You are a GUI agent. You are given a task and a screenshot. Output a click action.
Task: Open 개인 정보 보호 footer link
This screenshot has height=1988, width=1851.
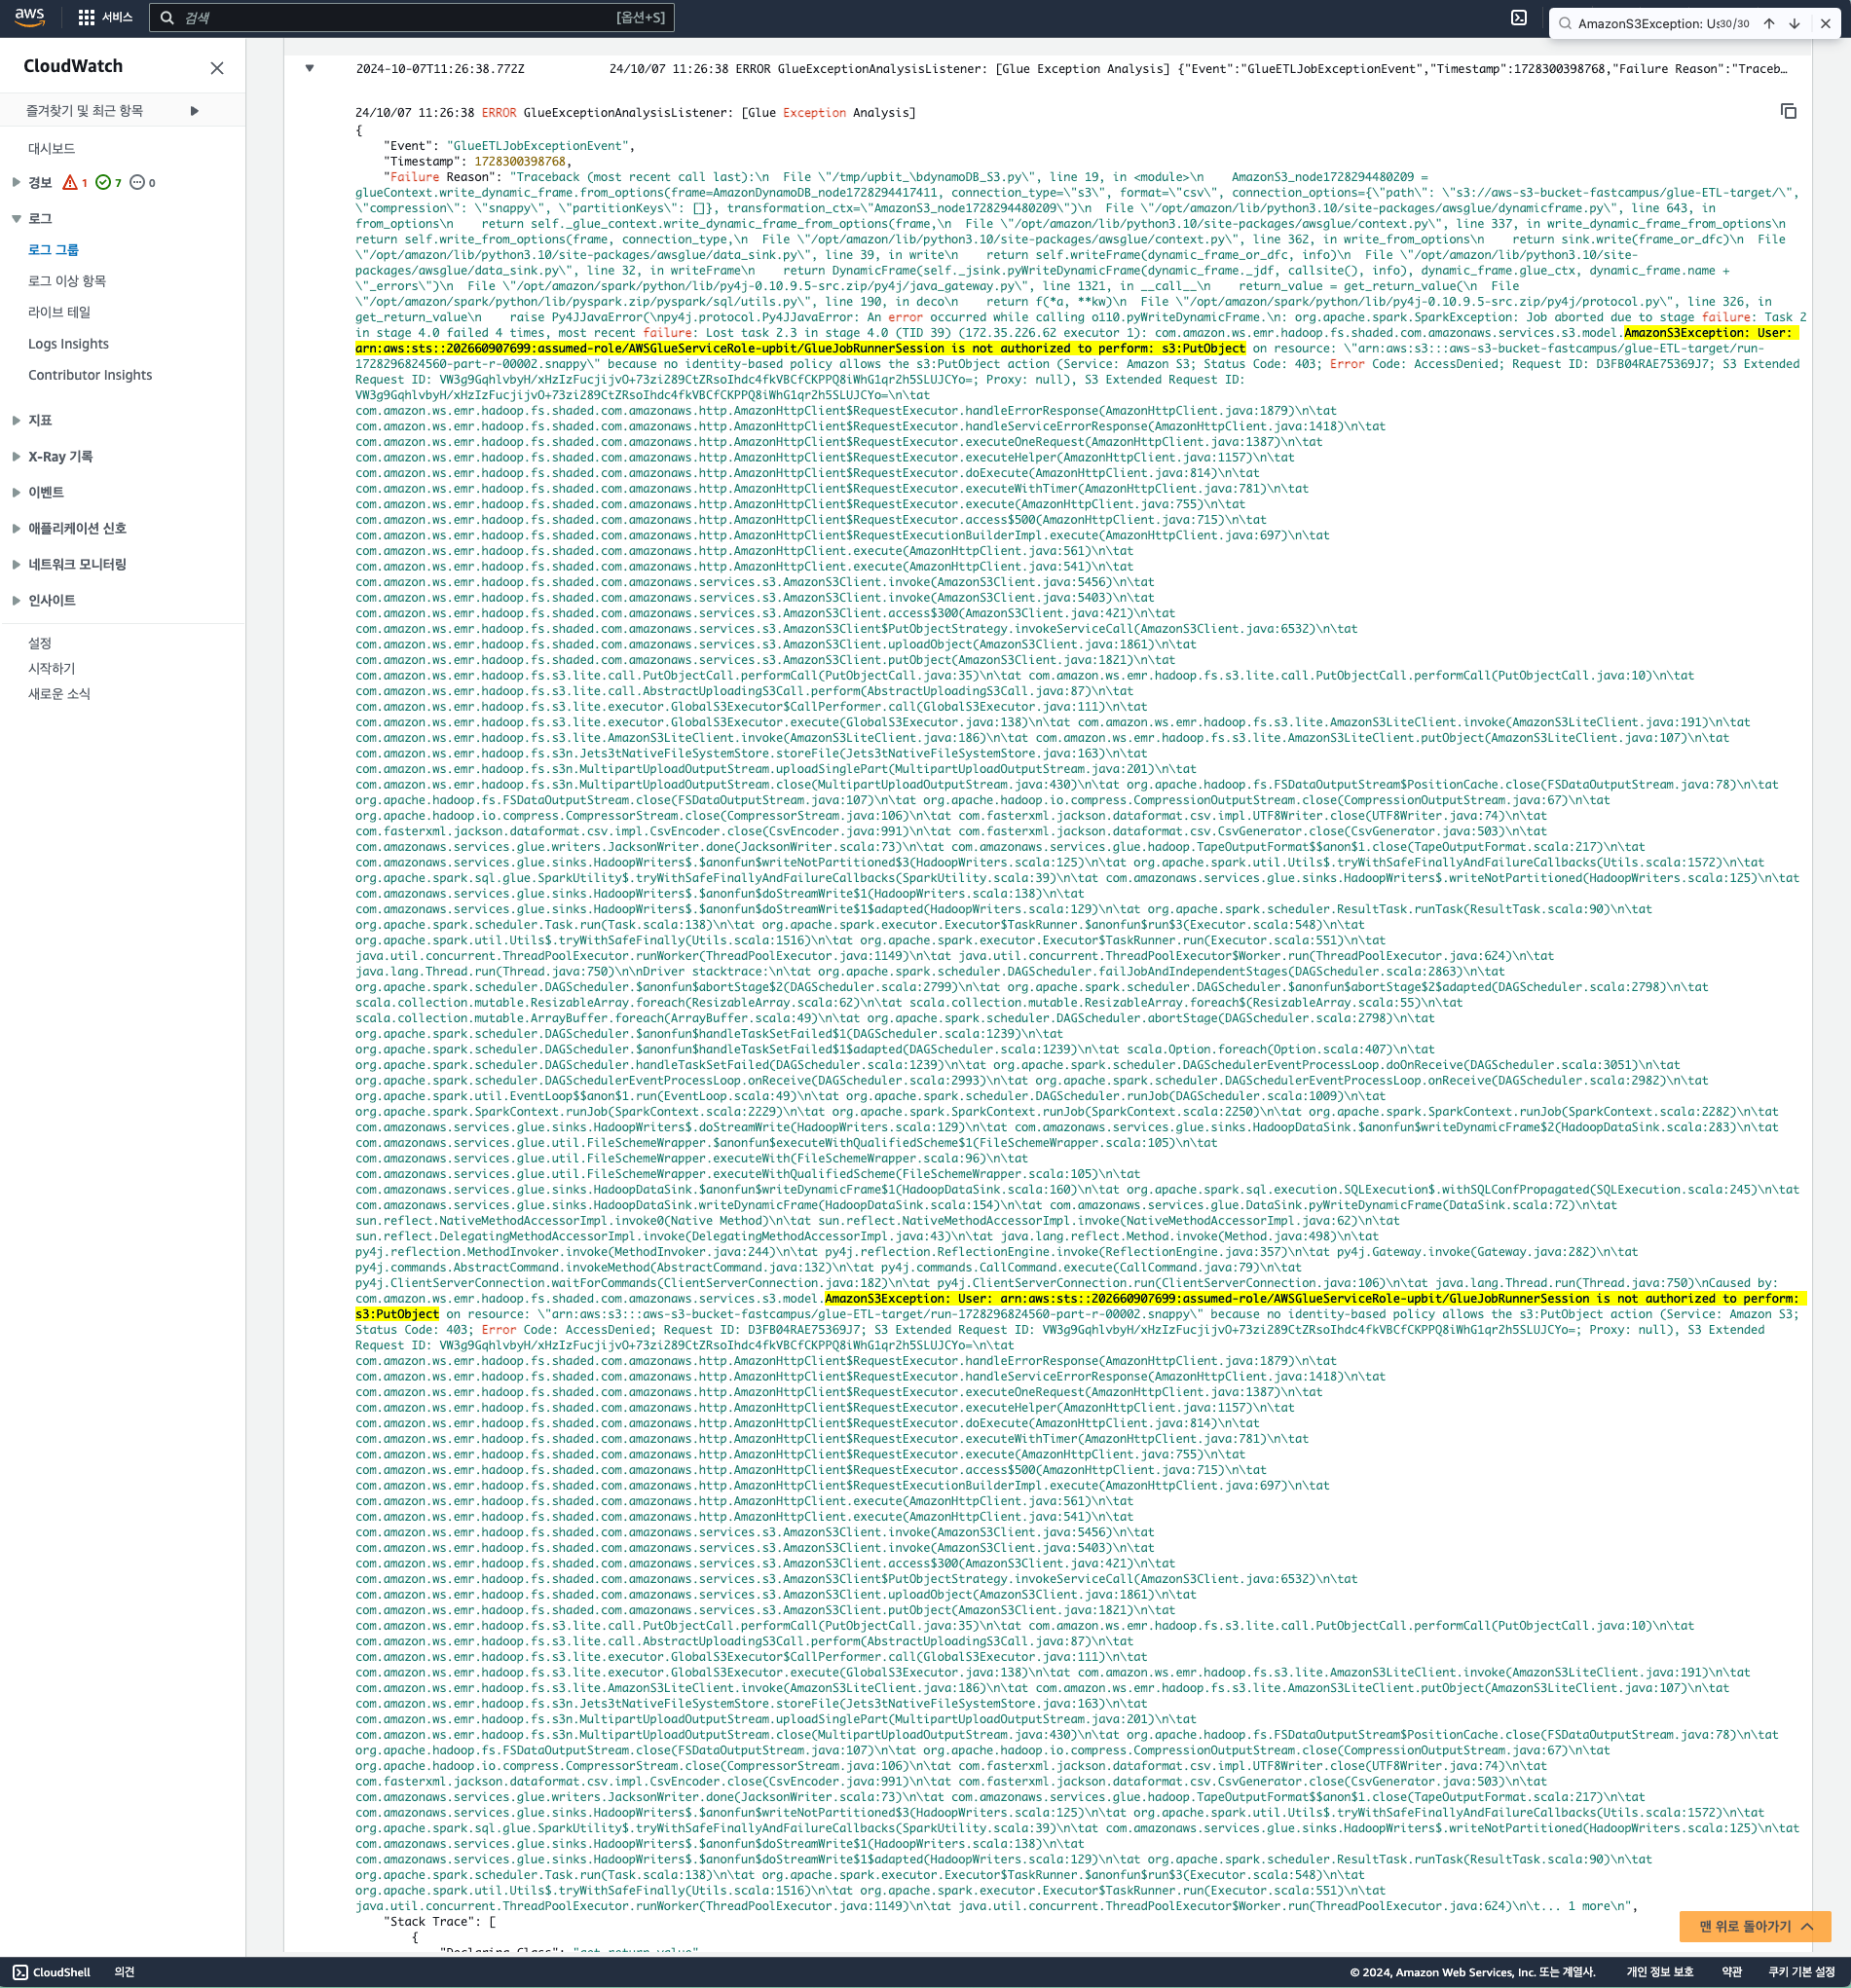click(x=1659, y=1972)
